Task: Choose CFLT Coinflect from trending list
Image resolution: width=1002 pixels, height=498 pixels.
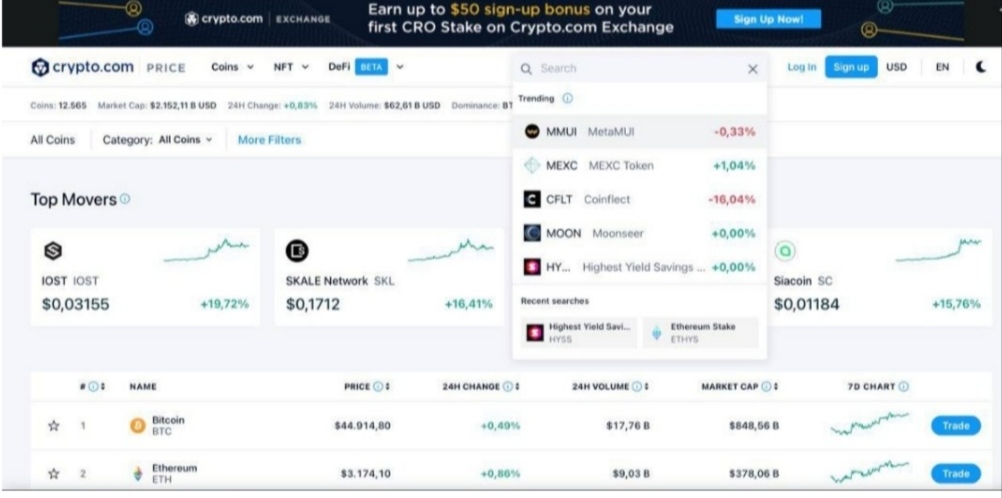Action: click(640, 199)
